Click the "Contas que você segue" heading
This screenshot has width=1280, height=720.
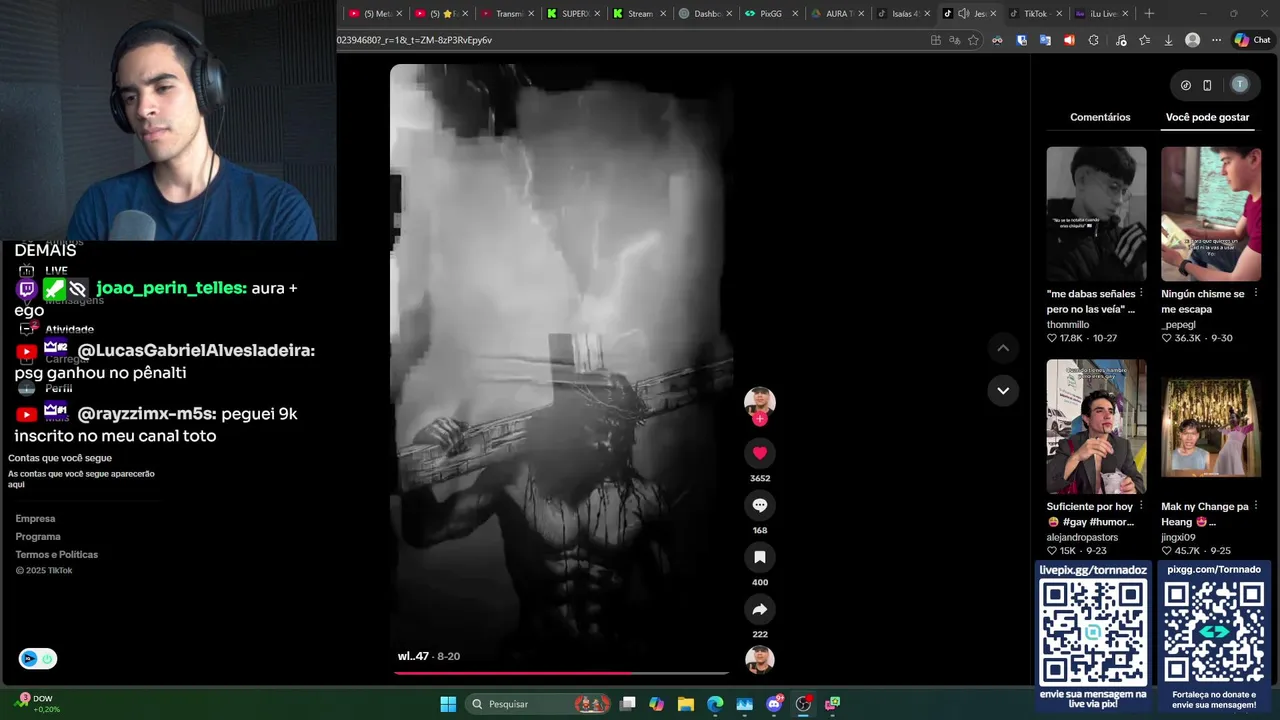click(60, 458)
